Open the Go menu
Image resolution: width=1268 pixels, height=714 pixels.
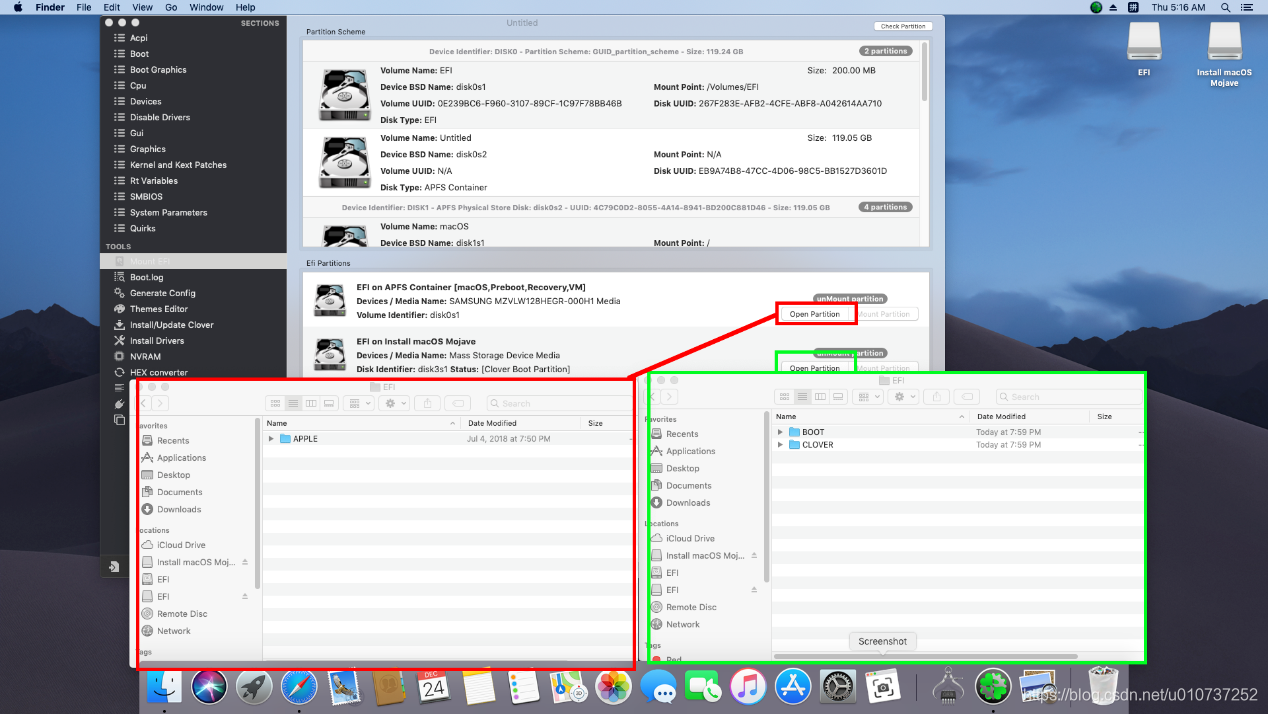coord(171,7)
